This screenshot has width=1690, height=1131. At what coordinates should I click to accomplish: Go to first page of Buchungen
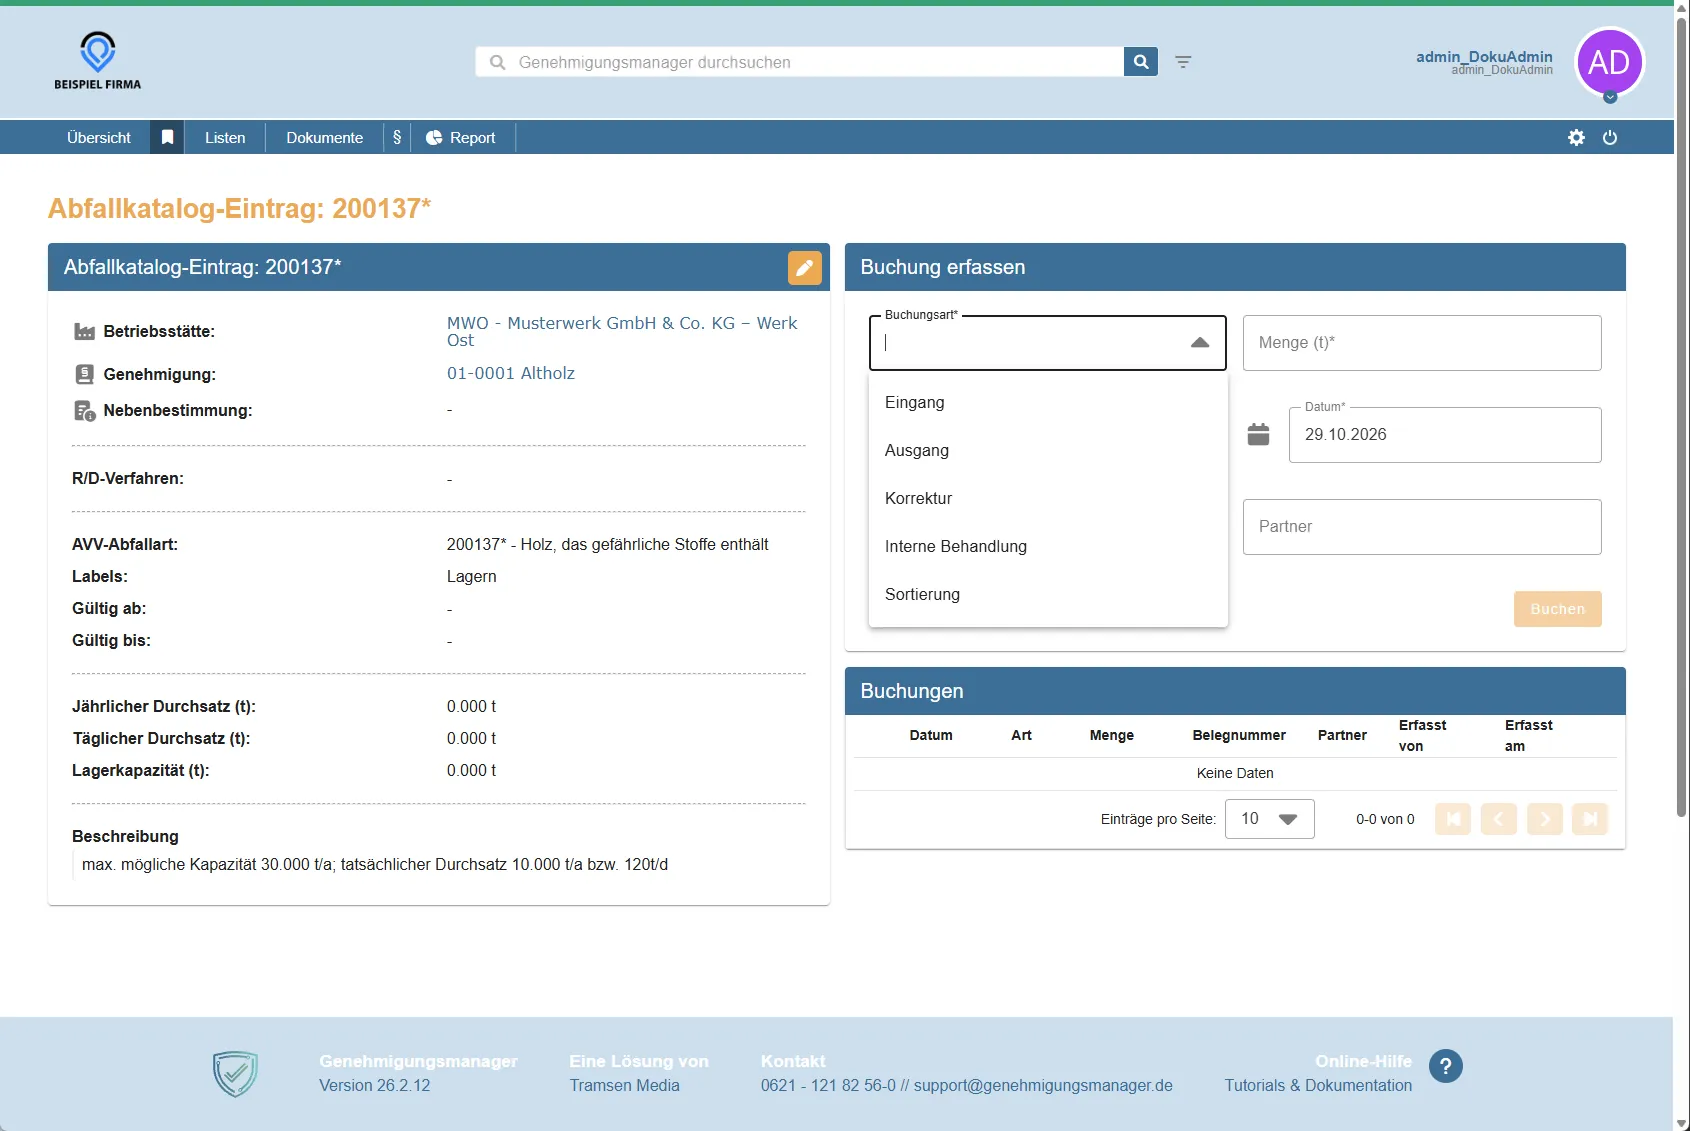(1453, 819)
